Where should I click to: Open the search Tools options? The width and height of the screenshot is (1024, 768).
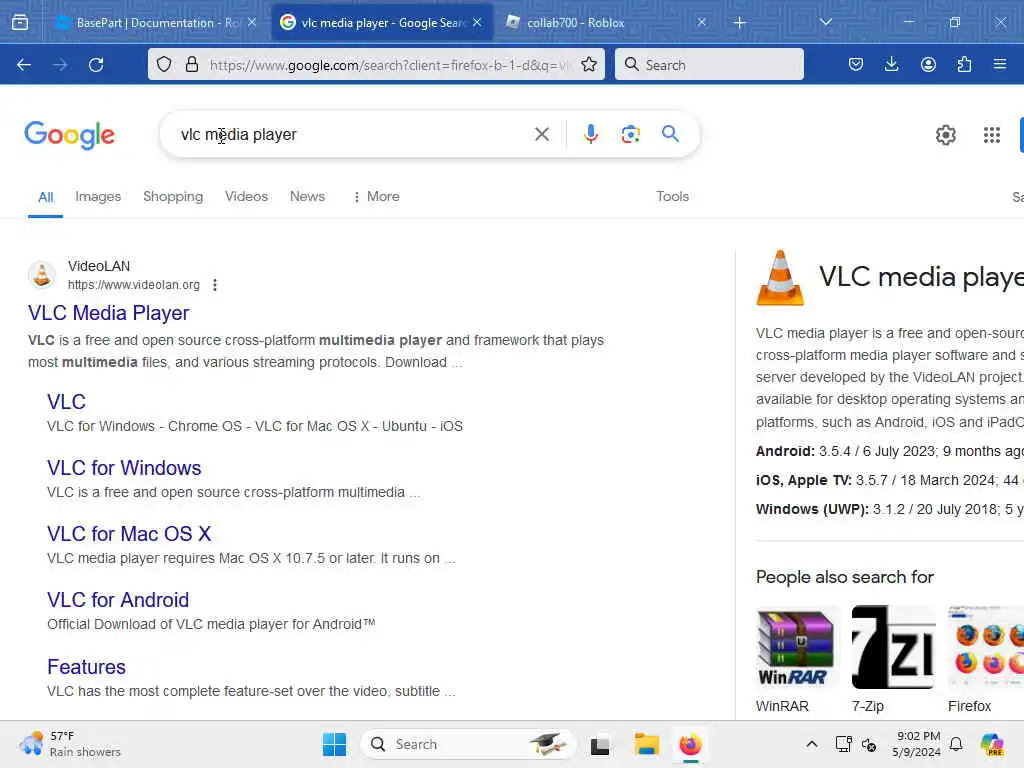coord(673,197)
